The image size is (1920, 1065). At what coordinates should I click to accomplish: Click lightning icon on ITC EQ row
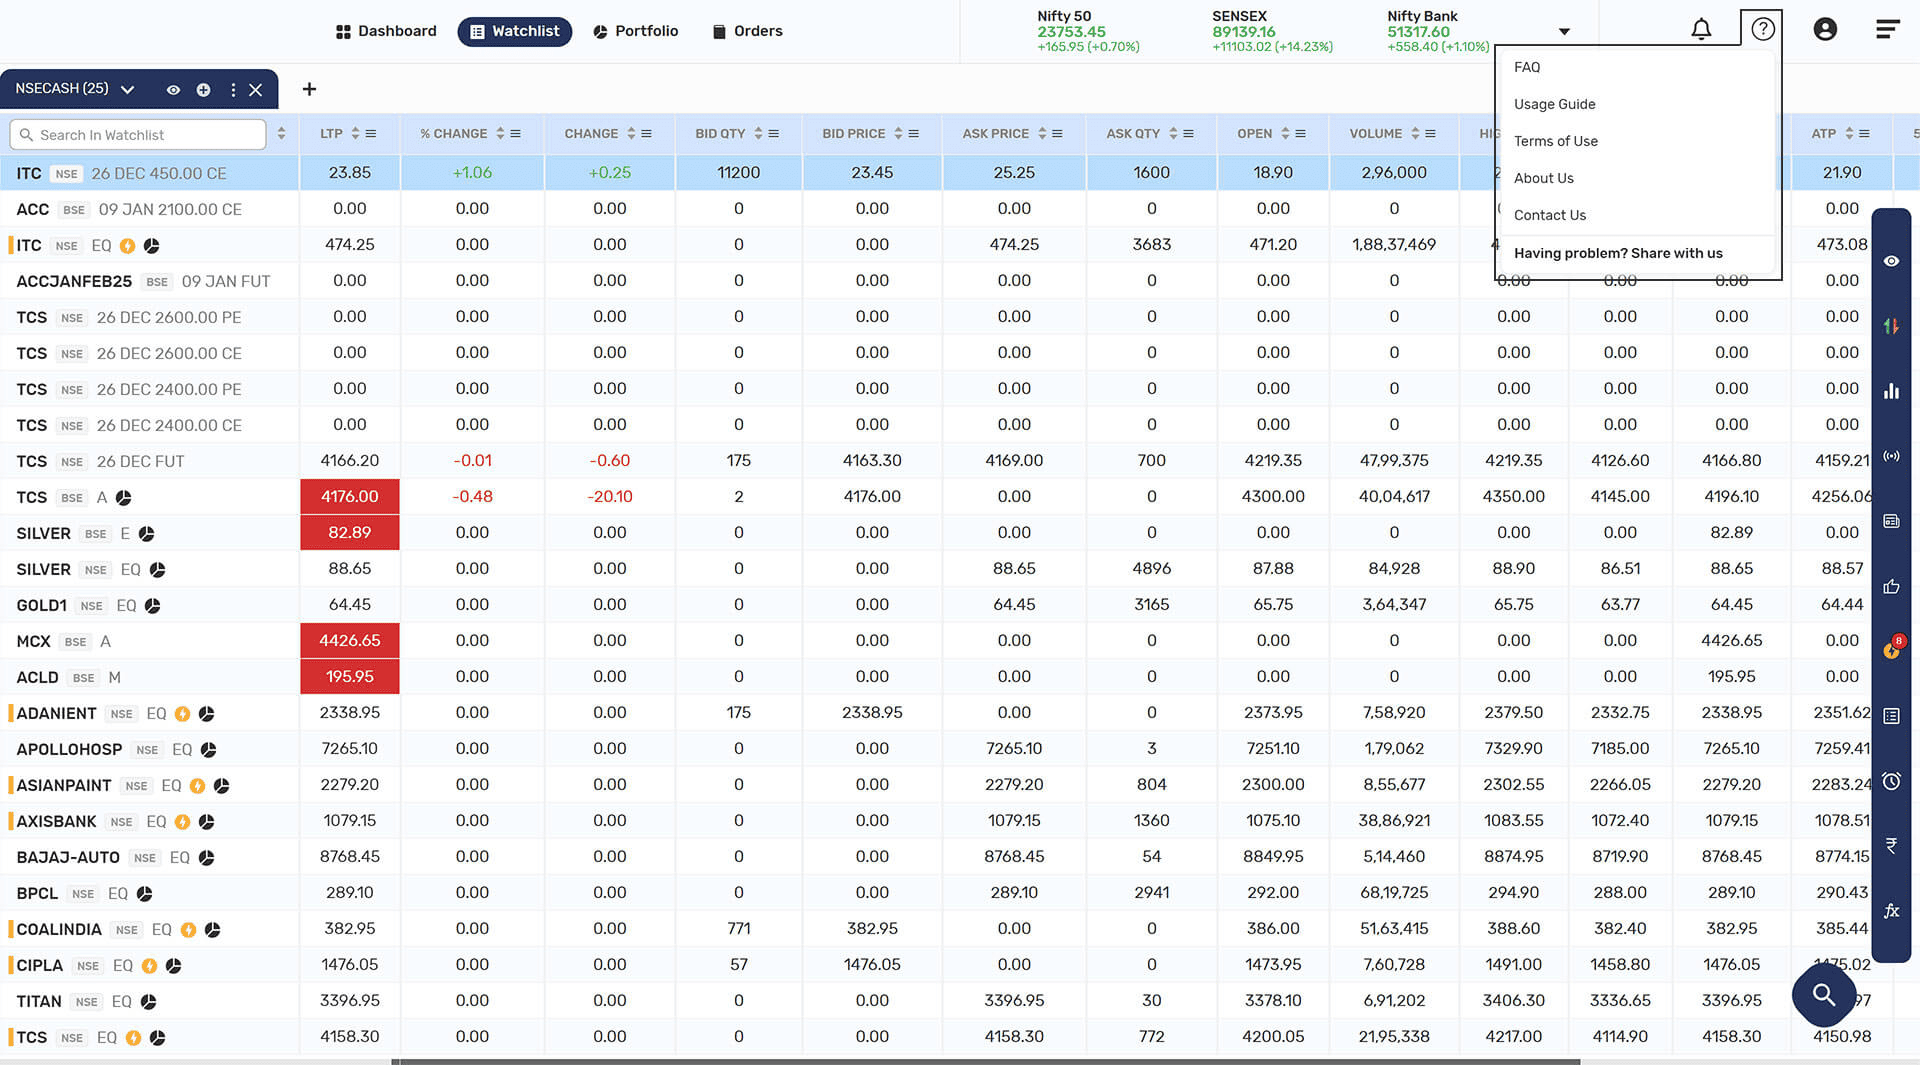127,246
